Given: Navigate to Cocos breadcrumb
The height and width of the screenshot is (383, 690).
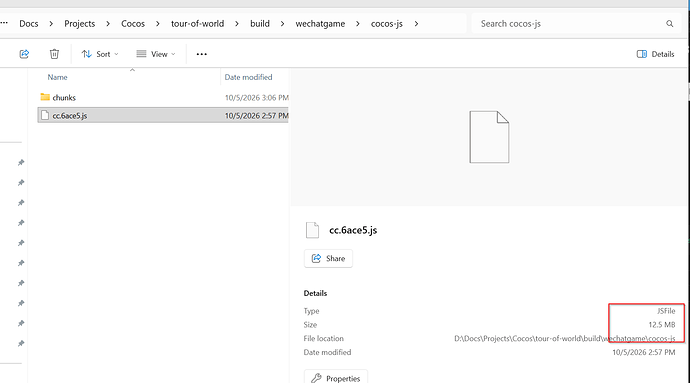Looking at the screenshot, I should pos(133,24).
